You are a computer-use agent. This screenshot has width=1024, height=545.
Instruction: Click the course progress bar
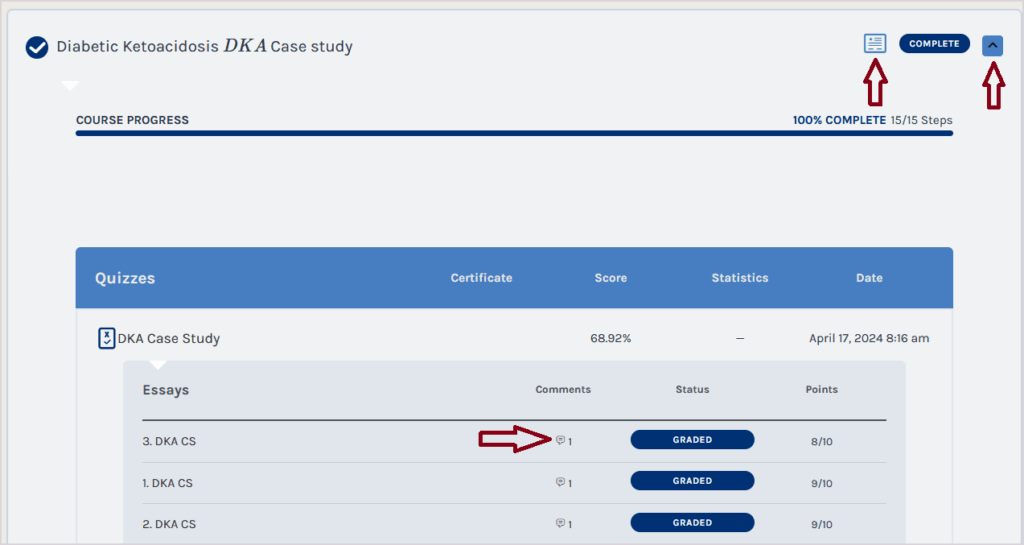click(x=514, y=133)
